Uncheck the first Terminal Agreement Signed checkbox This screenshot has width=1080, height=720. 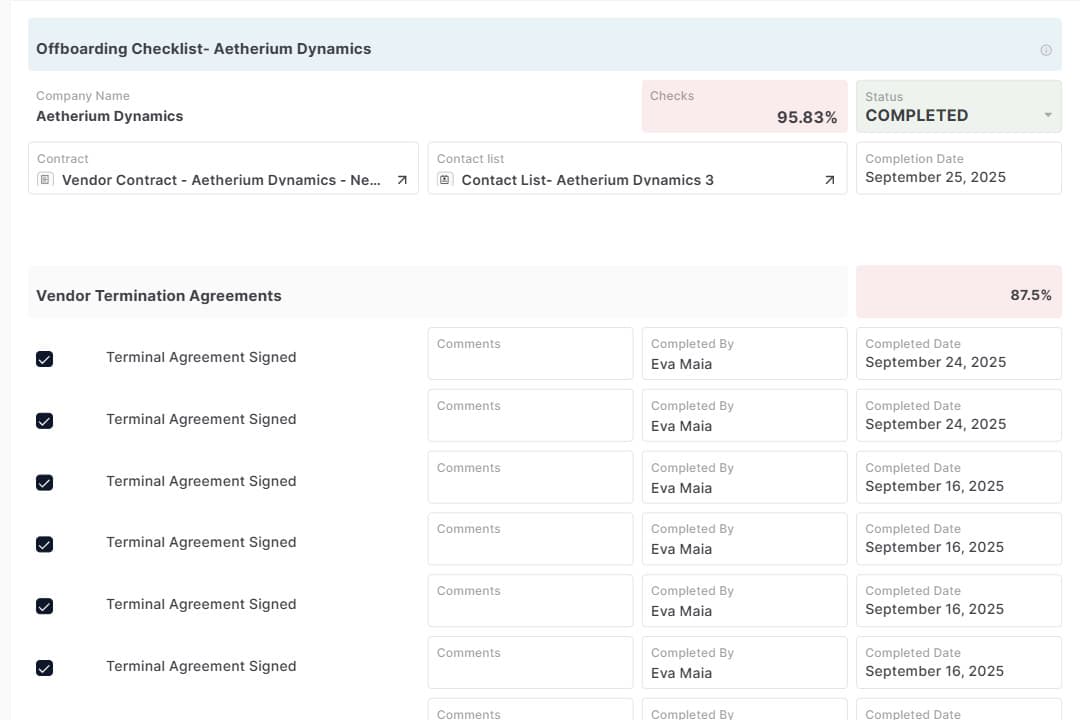pos(44,359)
